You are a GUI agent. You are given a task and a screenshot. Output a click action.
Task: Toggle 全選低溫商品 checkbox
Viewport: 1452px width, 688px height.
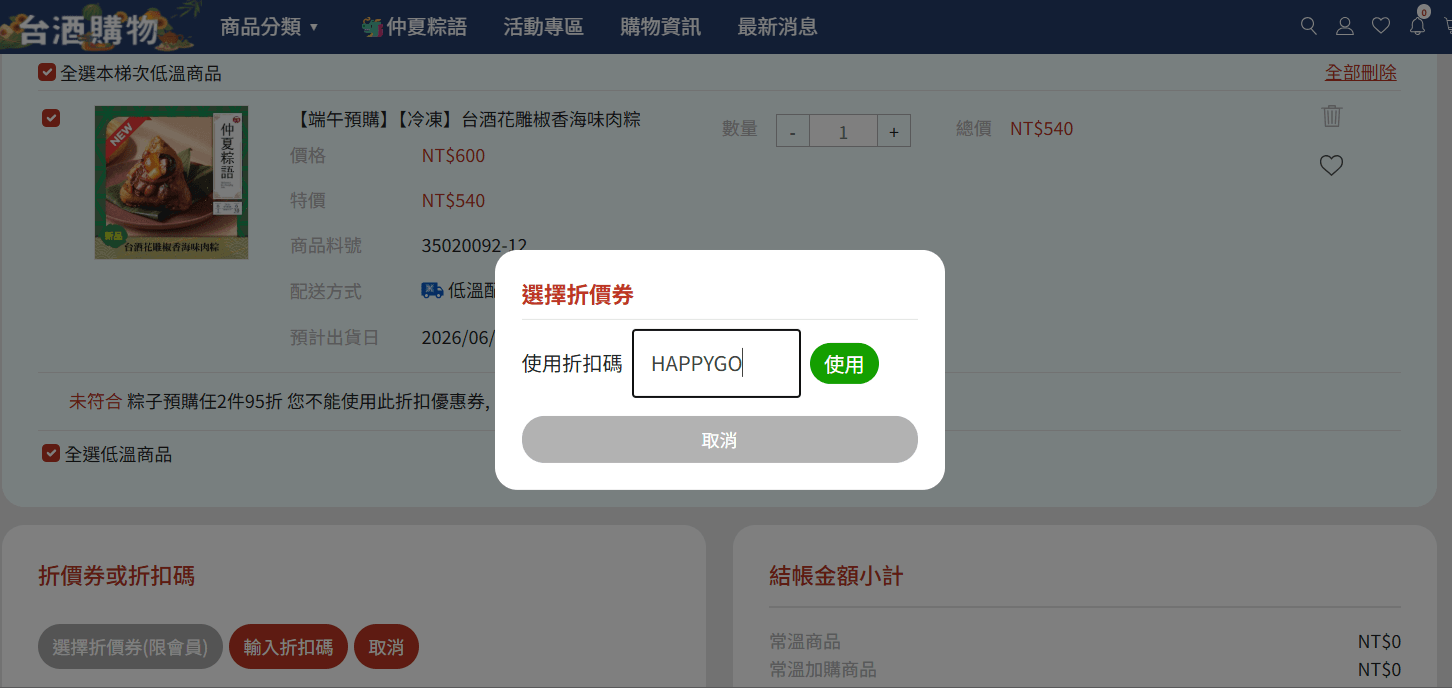[51, 454]
